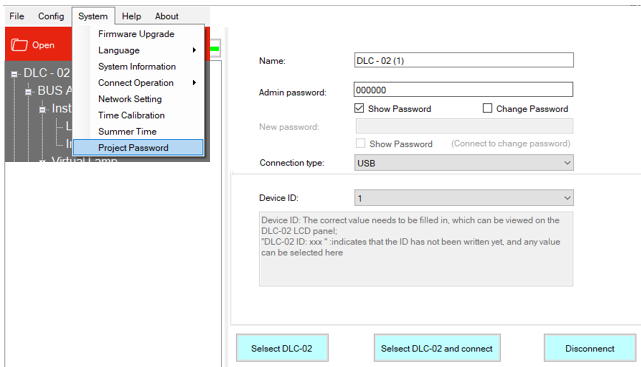641x367 pixels.
Task: Collapse the BUS A tree node
Action: pyautogui.click(x=28, y=92)
